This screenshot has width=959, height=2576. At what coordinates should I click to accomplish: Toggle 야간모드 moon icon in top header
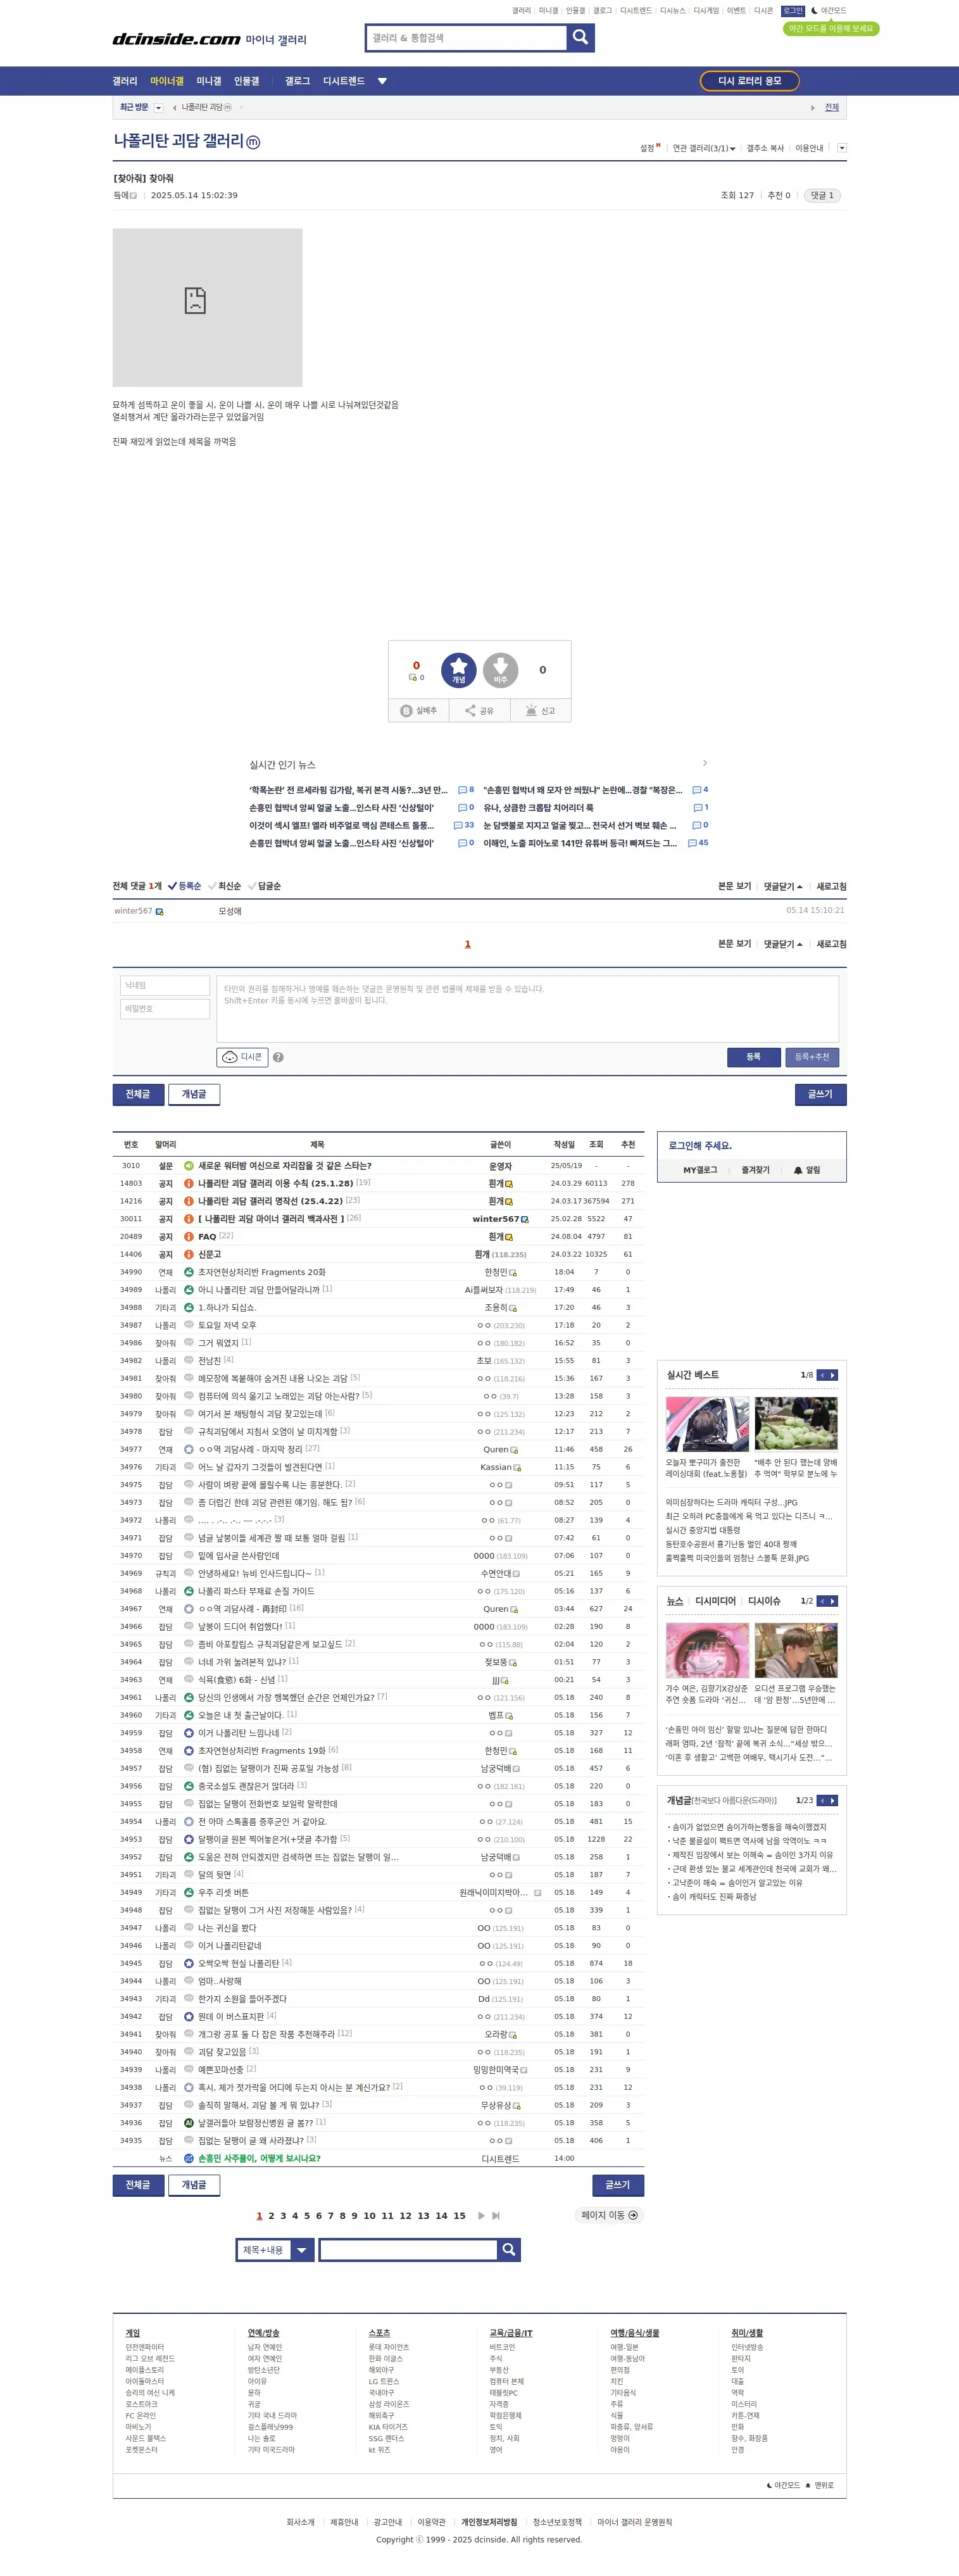[829, 11]
